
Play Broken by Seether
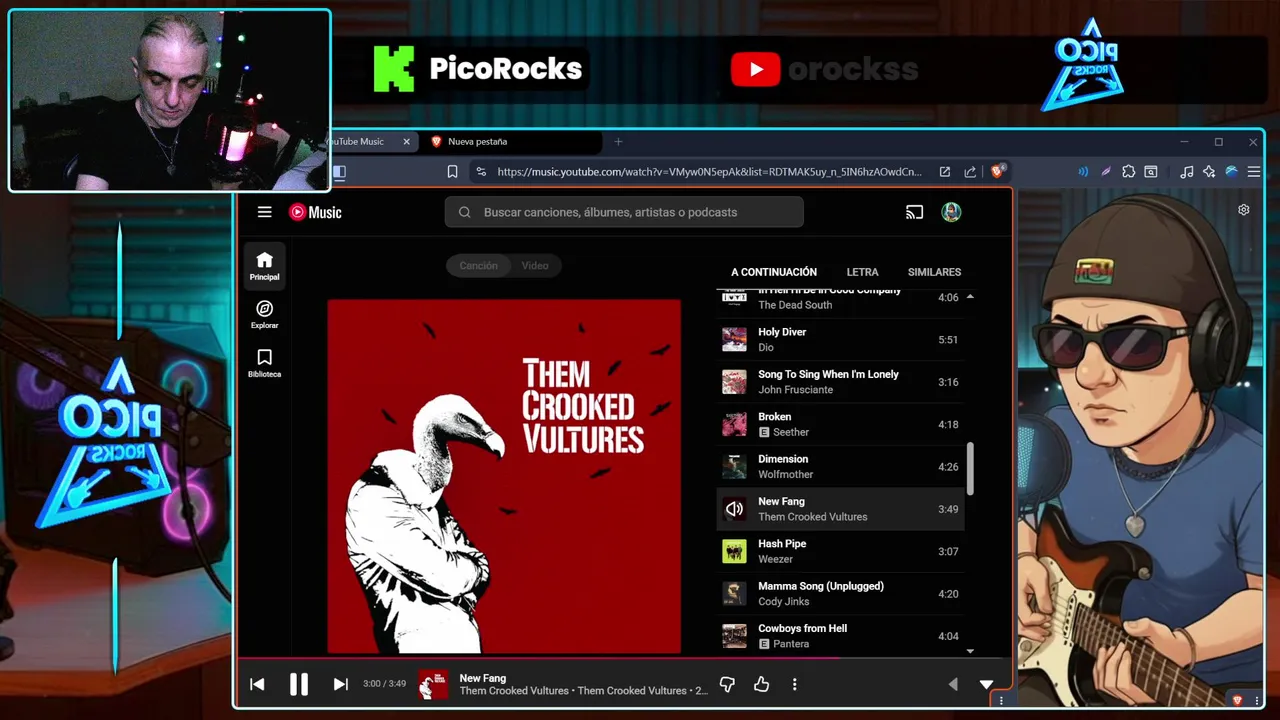click(841, 424)
